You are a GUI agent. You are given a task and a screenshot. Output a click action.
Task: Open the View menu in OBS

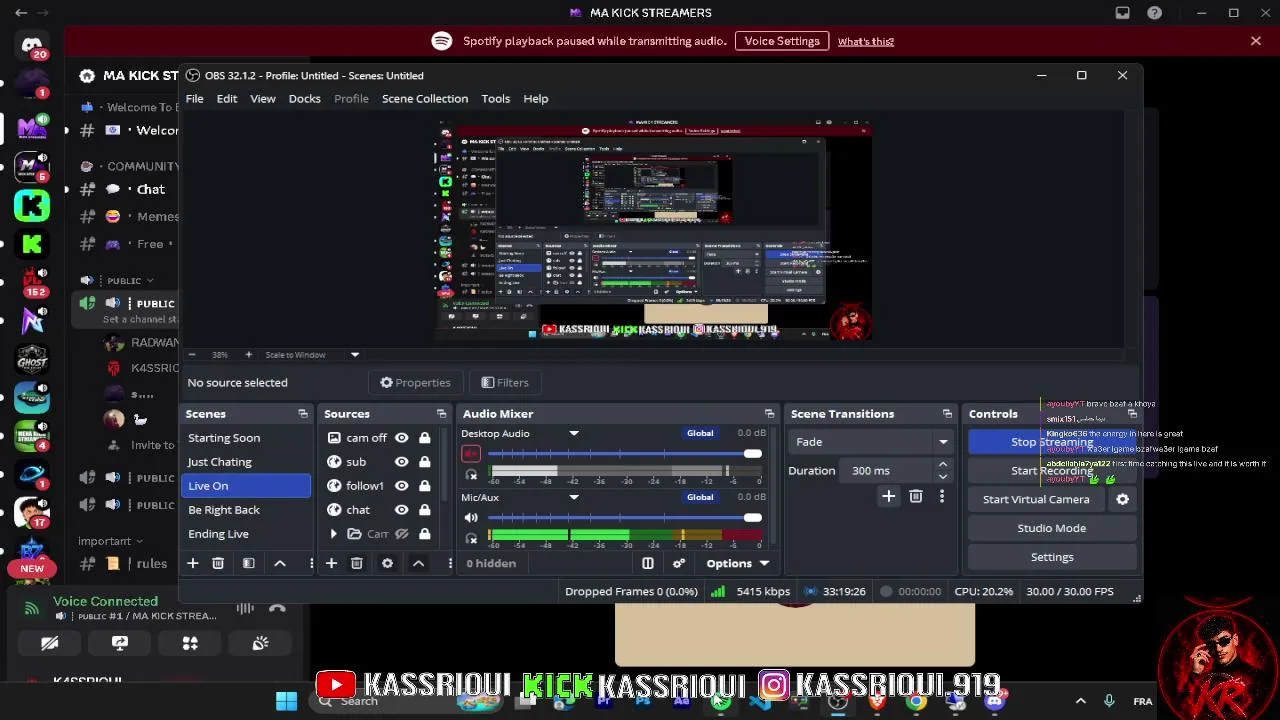[263, 99]
